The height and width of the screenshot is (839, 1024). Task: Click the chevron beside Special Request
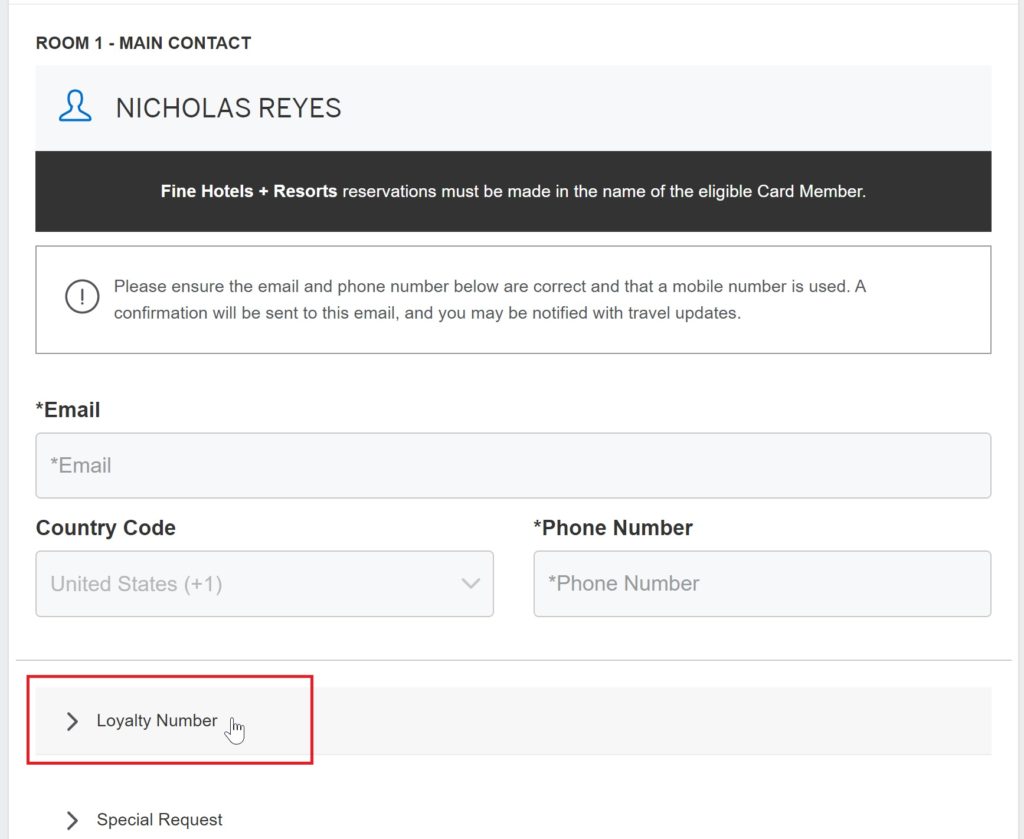coord(70,819)
